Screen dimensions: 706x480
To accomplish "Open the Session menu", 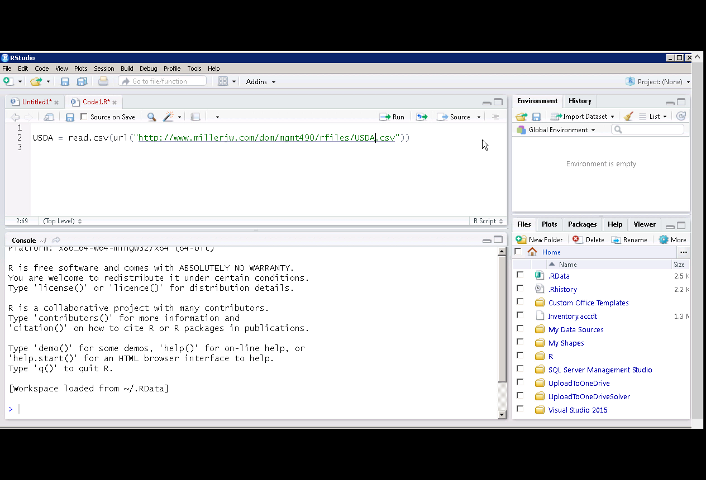I will [103, 68].
